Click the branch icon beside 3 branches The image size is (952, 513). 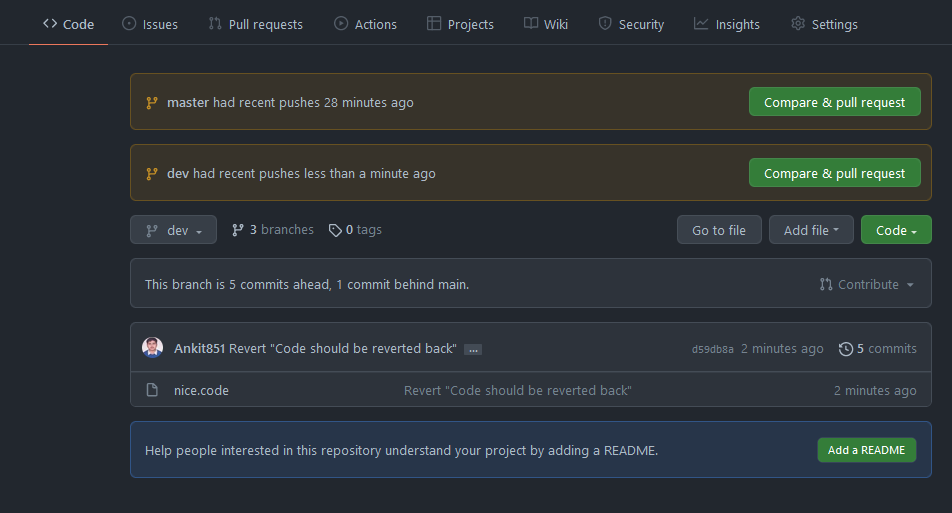point(238,230)
